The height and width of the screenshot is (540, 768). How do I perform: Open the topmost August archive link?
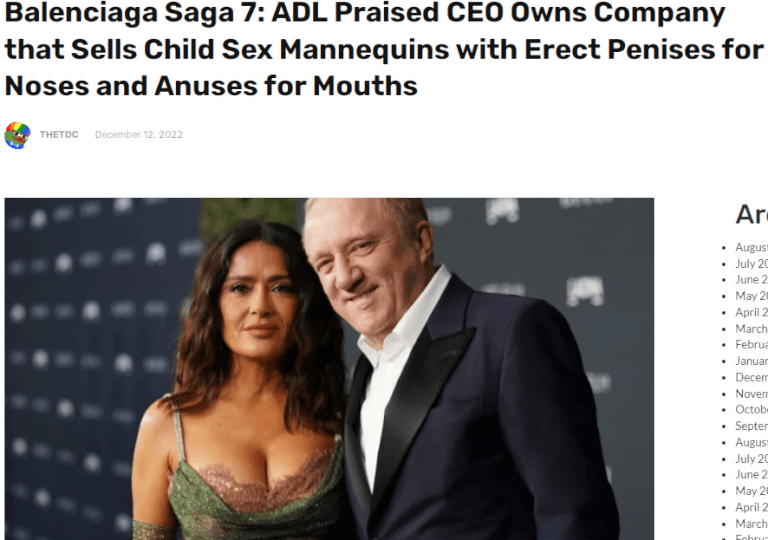point(751,247)
